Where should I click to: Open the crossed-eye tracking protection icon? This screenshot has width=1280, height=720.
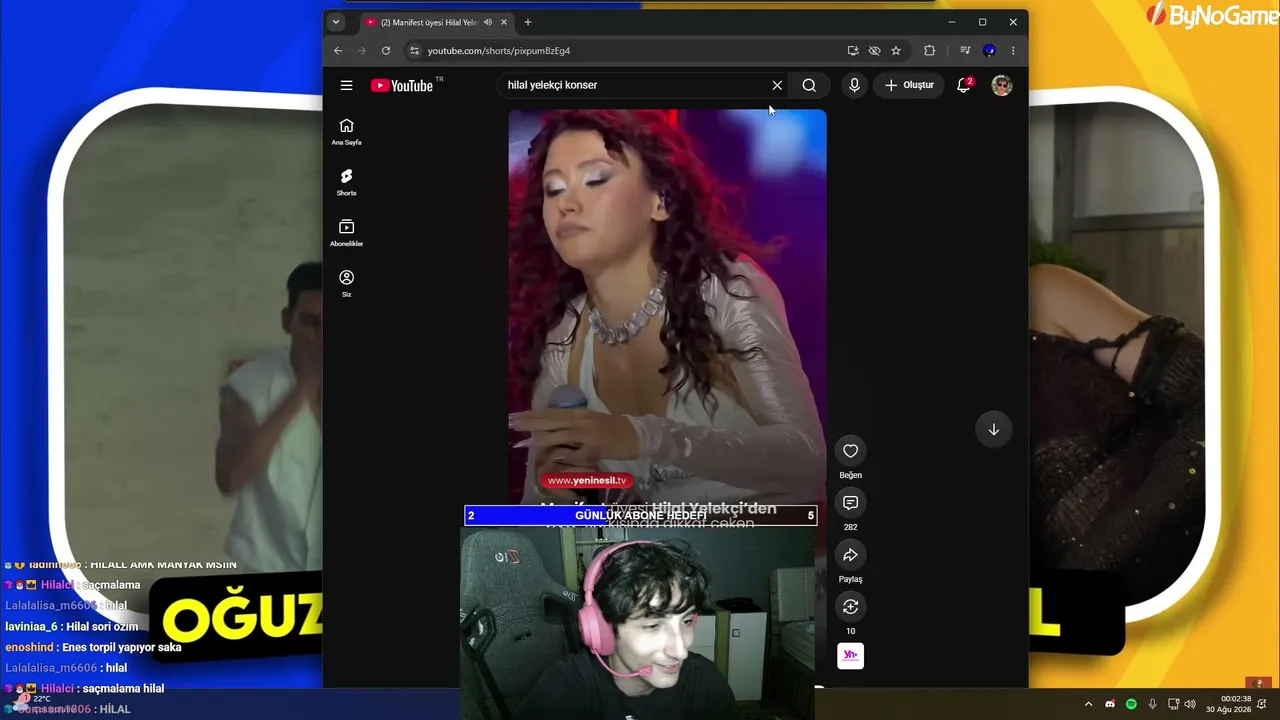(x=875, y=51)
